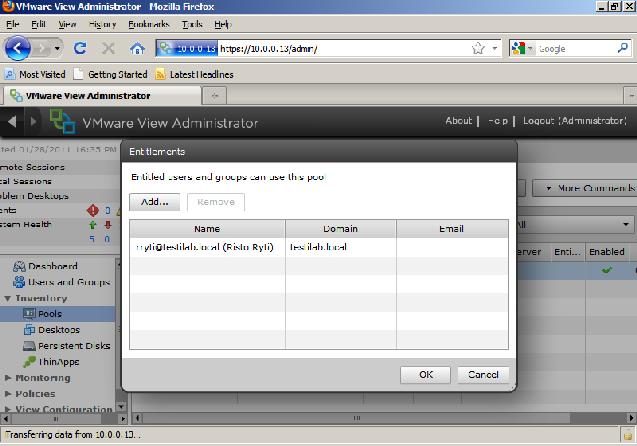Switch to the VMware View Administrator tab
This screenshot has height=446, width=637.
point(102,96)
